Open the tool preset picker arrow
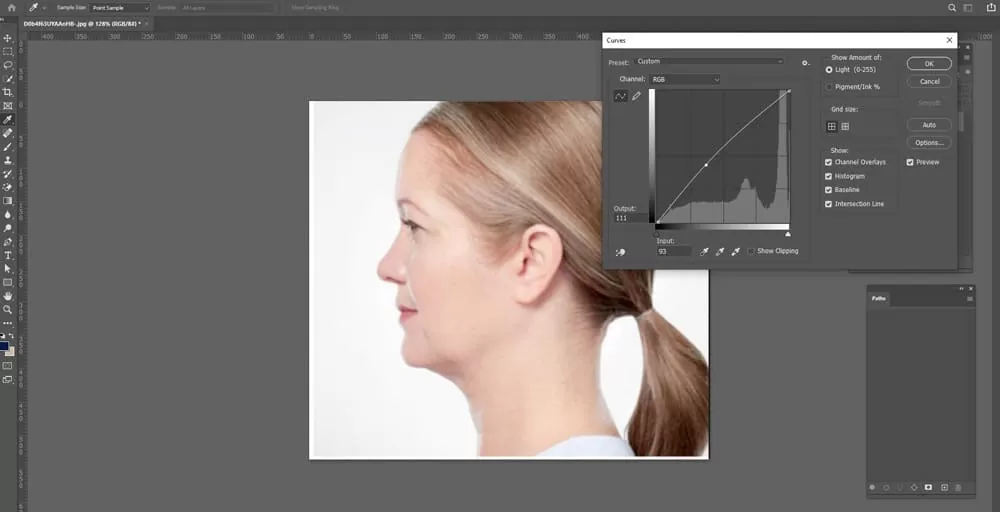1000x512 pixels. [43, 8]
